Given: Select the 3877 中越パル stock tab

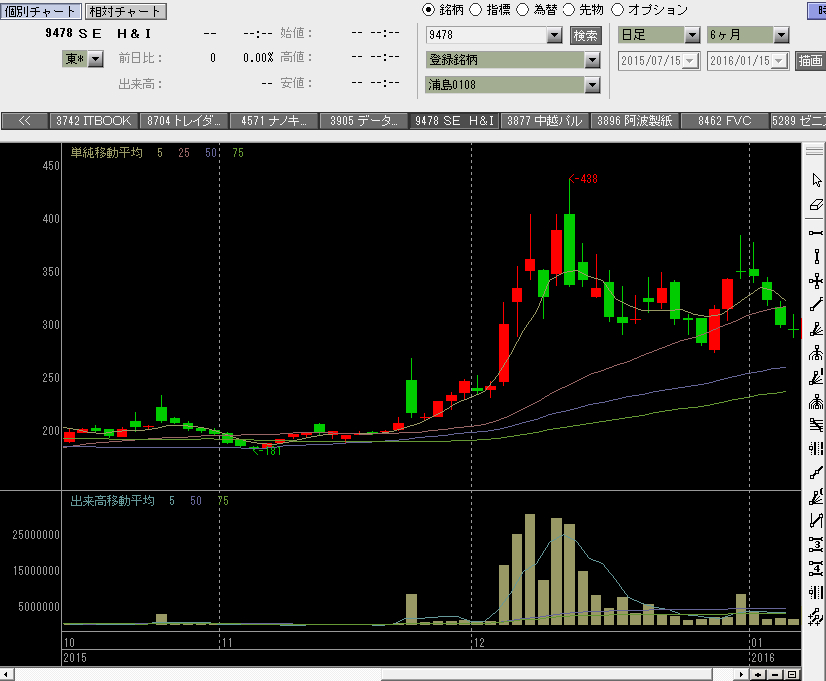Looking at the screenshot, I should (545, 121).
